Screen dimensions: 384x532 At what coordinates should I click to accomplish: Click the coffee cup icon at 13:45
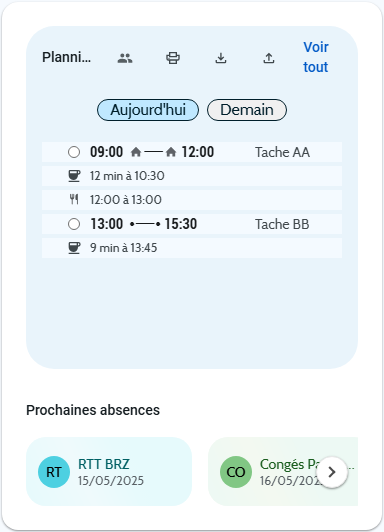pos(74,248)
